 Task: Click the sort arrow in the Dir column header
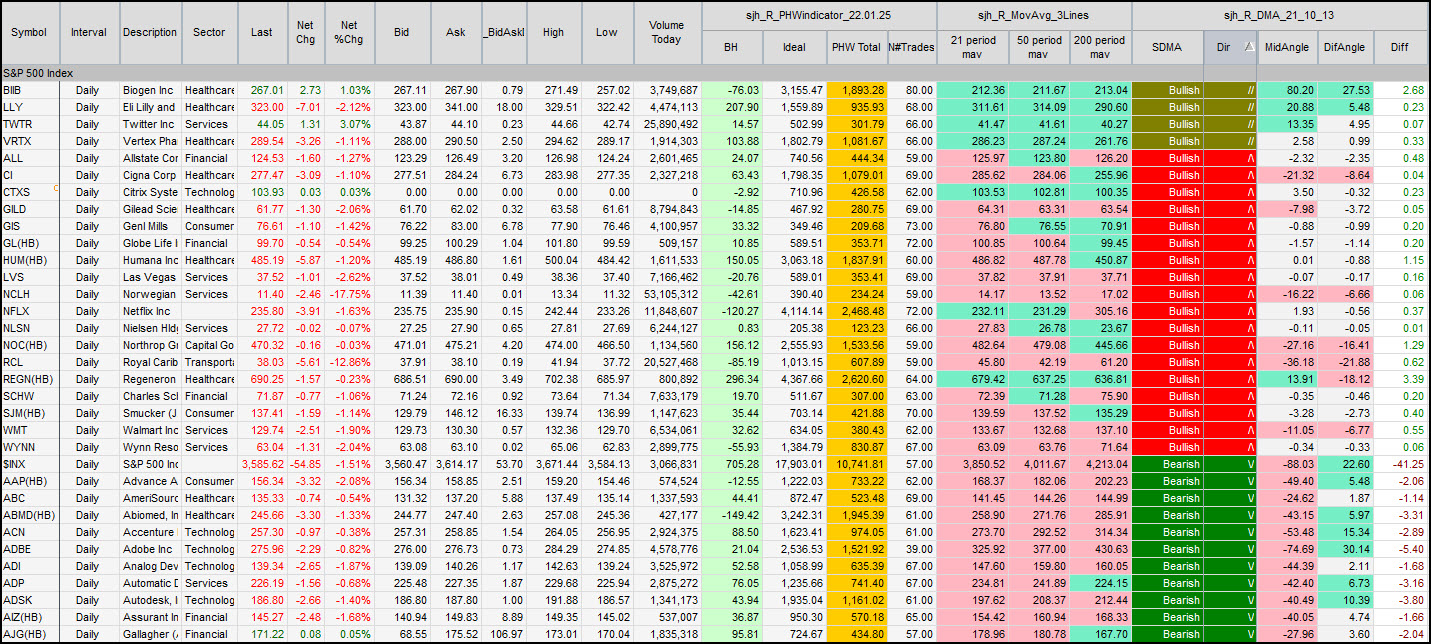click(1247, 46)
